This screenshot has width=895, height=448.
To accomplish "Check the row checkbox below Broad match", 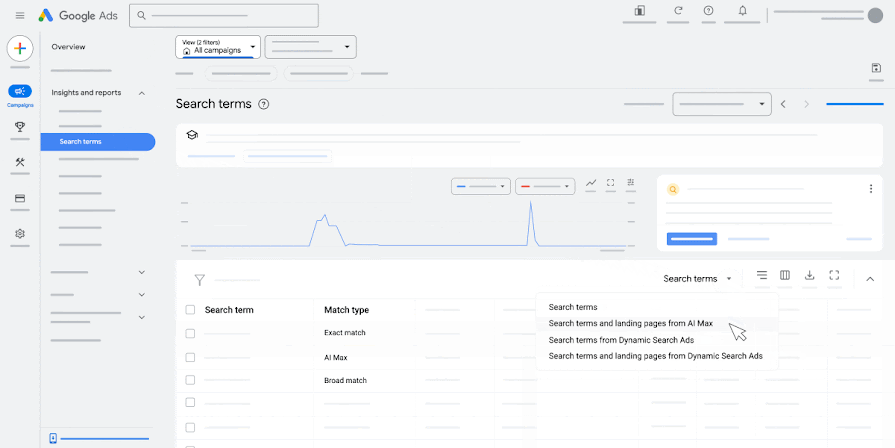I will (190, 403).
